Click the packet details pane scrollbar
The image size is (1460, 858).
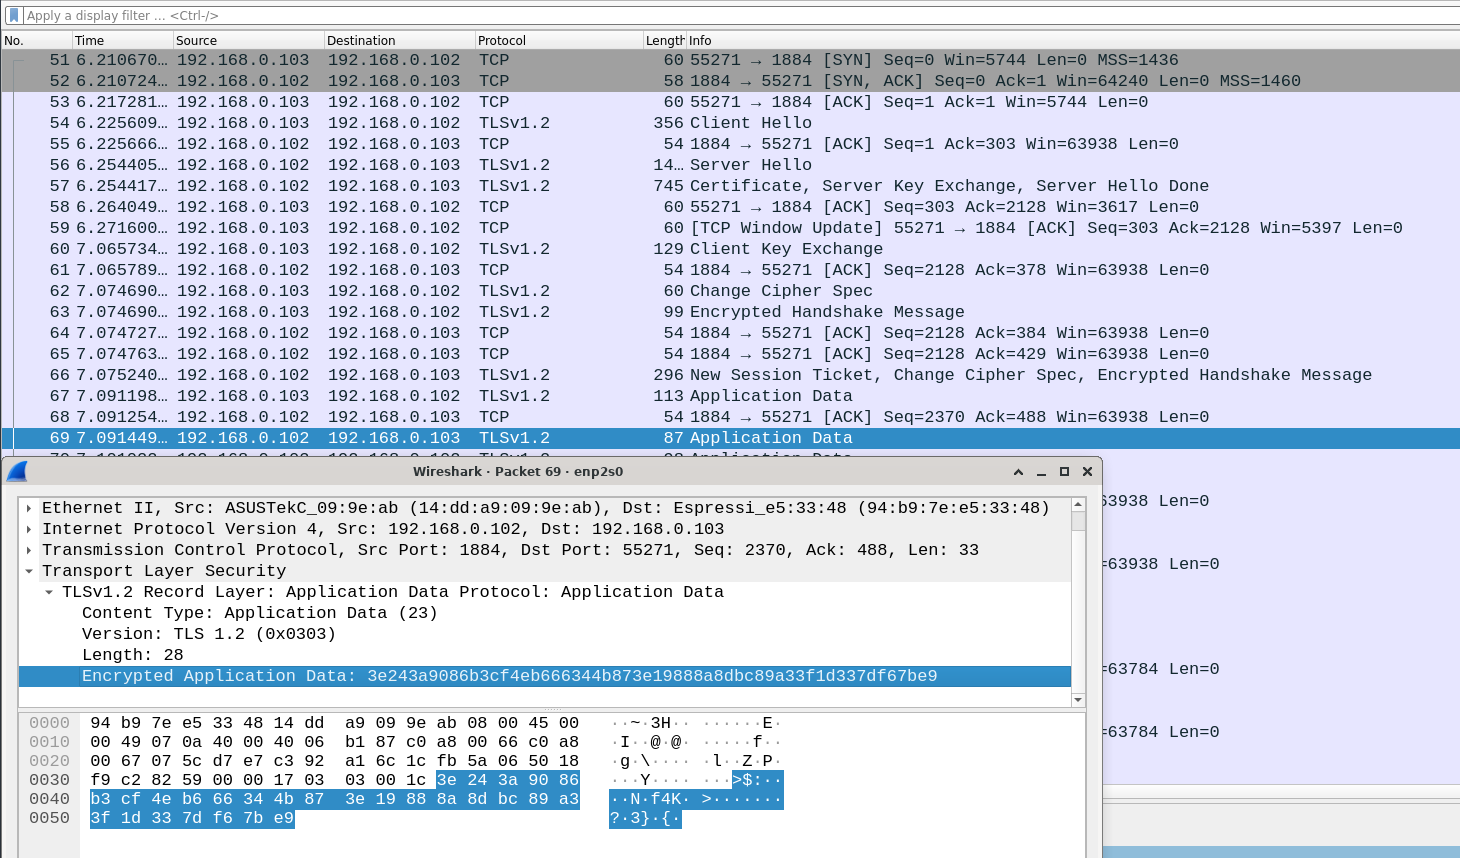tap(1078, 600)
